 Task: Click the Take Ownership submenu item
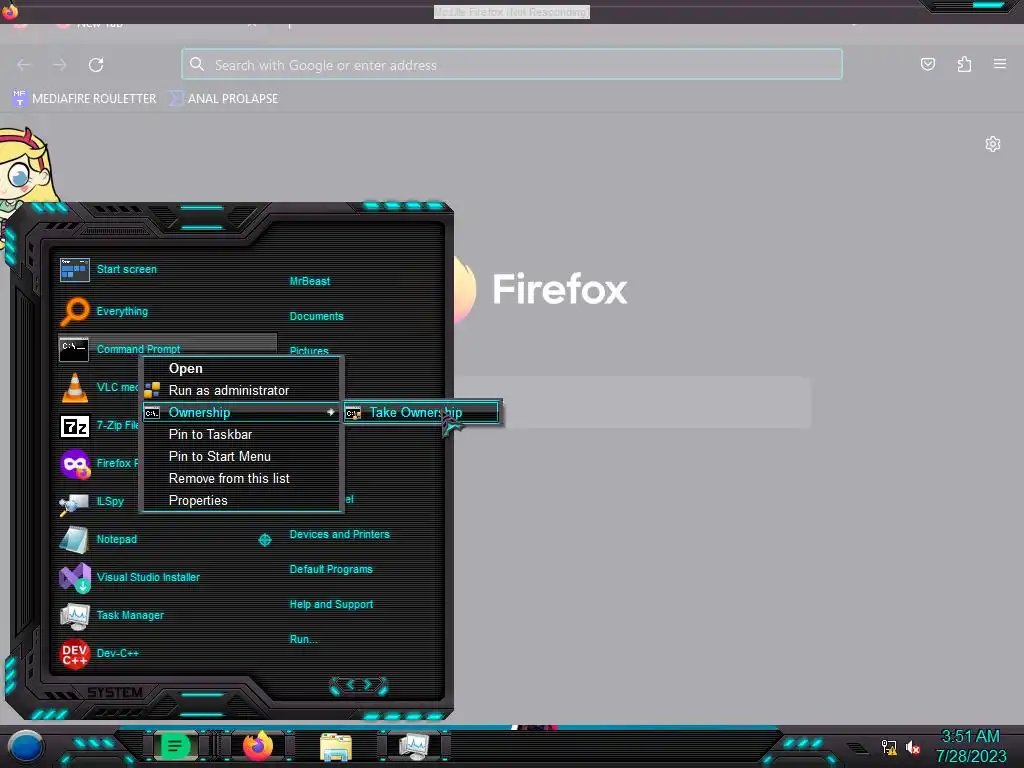(x=421, y=413)
